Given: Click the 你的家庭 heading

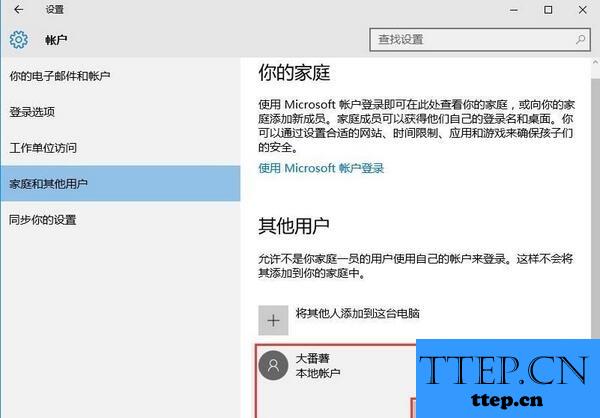Looking at the screenshot, I should pyautogui.click(x=294, y=73).
